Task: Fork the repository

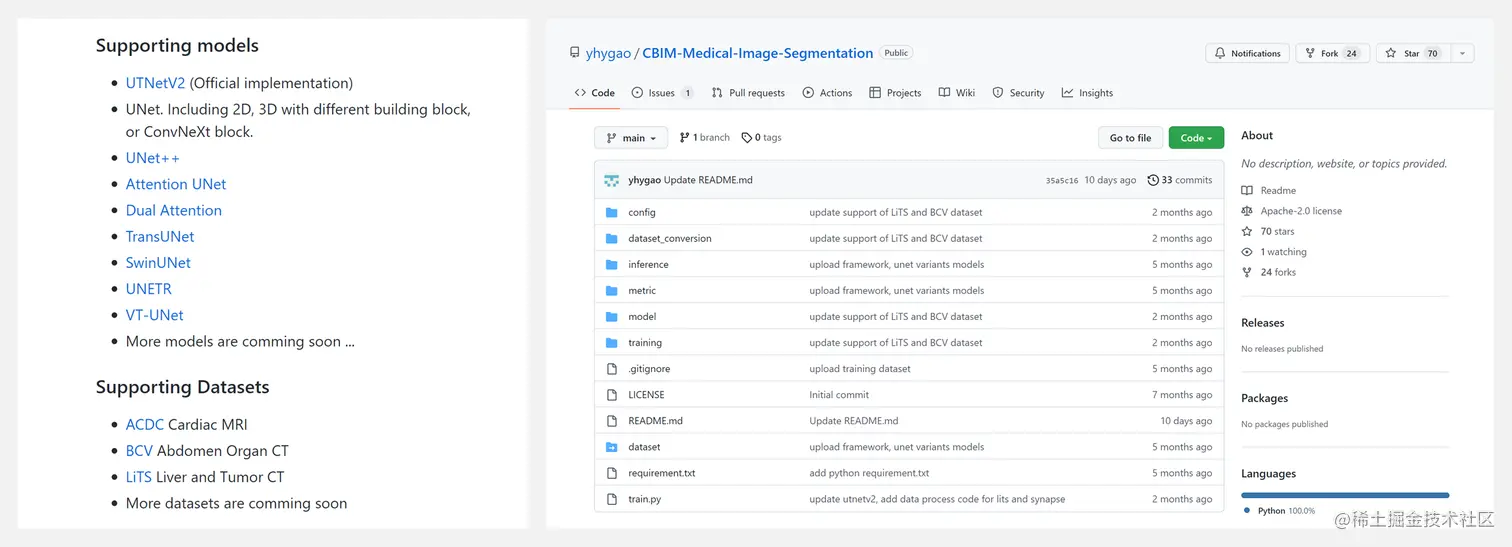Action: [x=1332, y=53]
